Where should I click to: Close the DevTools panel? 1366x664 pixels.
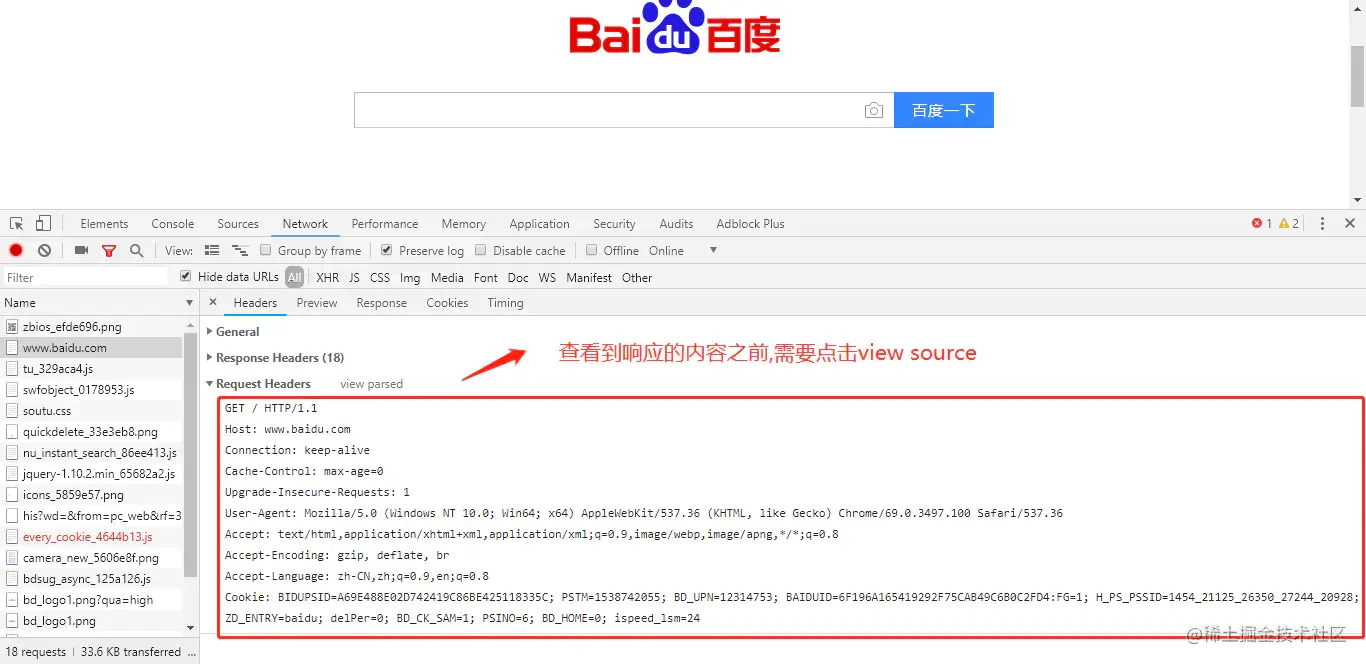coord(1349,223)
